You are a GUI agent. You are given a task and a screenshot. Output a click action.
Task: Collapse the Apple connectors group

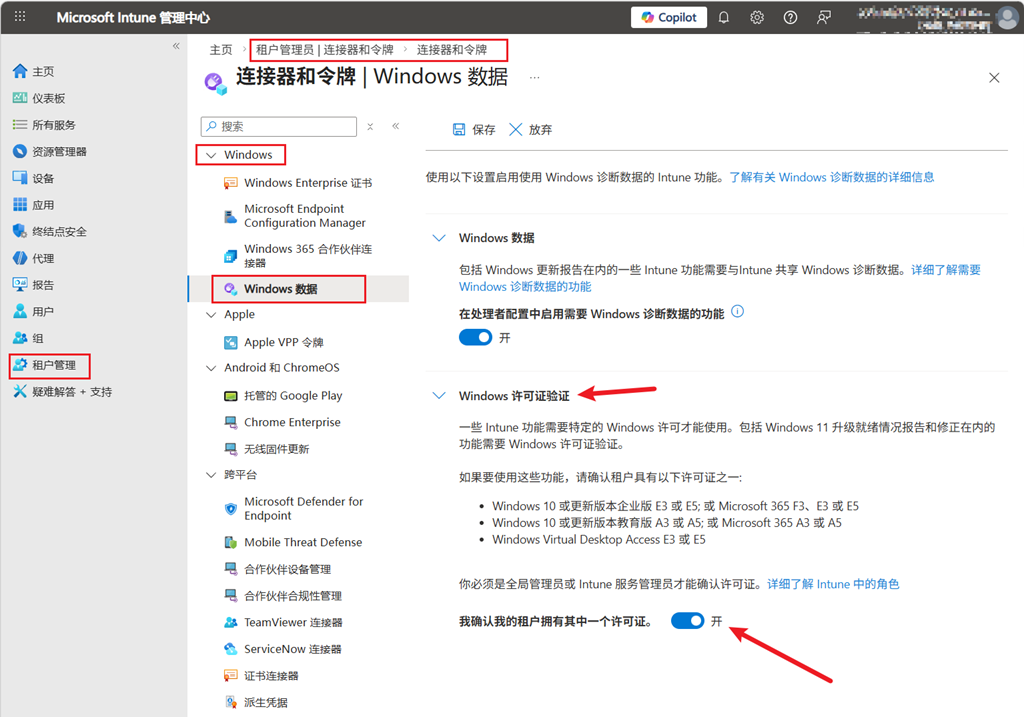[x=211, y=315]
